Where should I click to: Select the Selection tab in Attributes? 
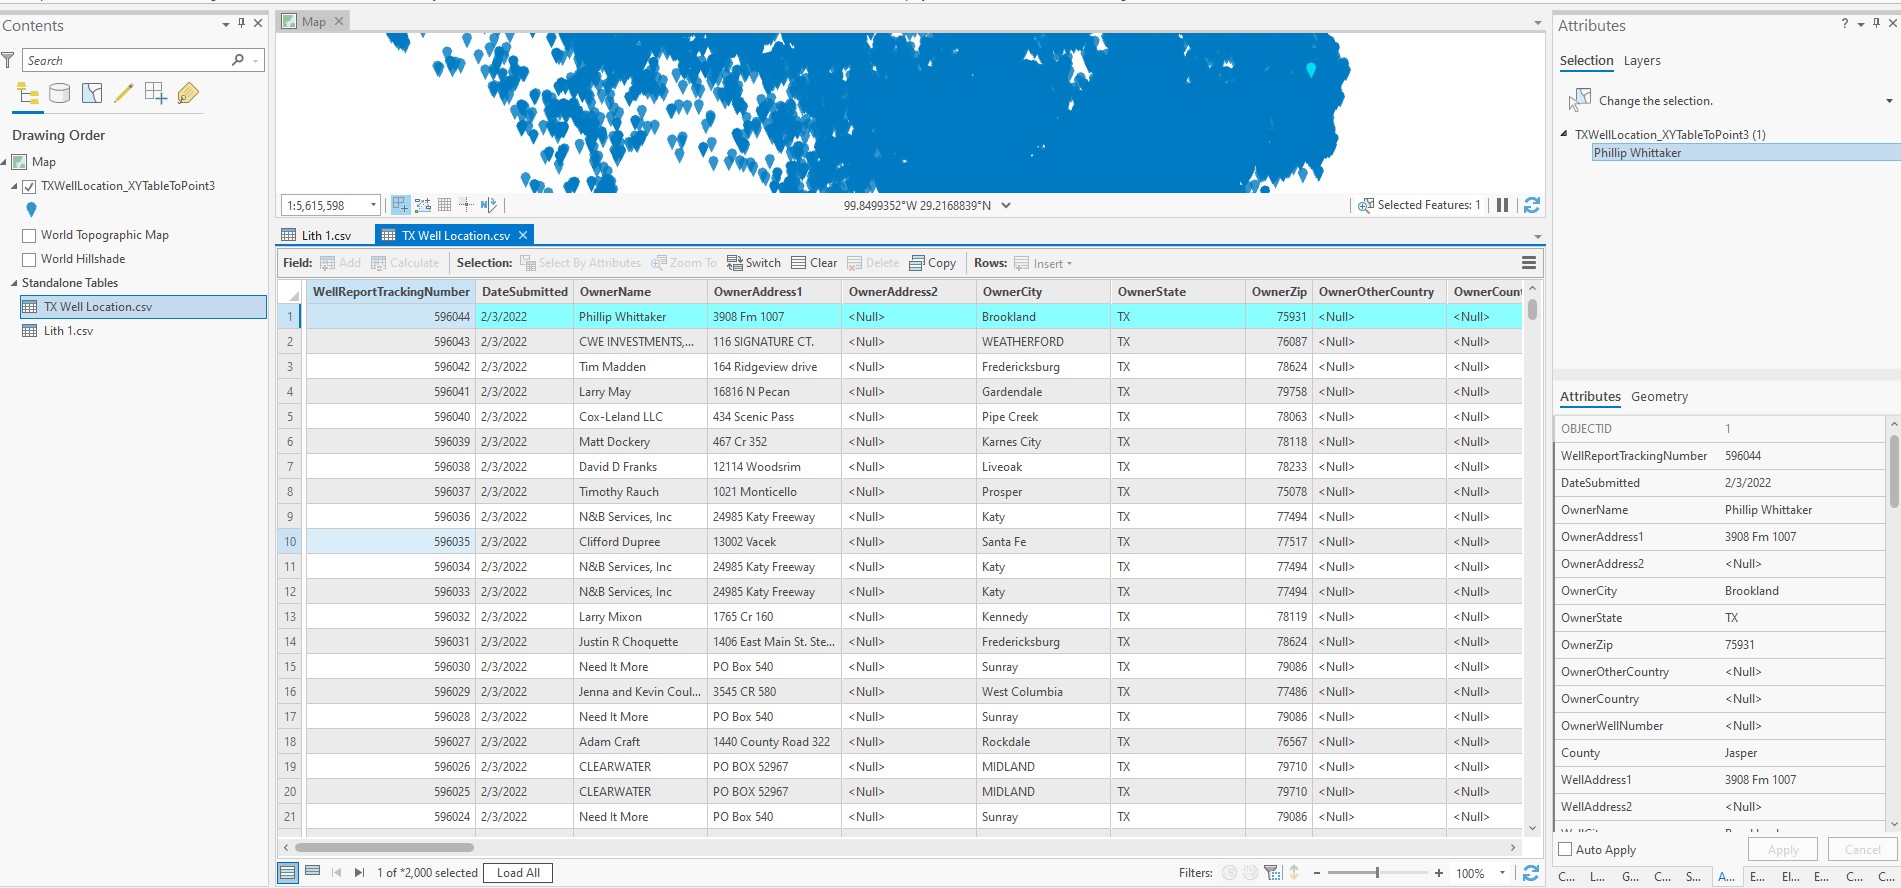pos(1586,60)
